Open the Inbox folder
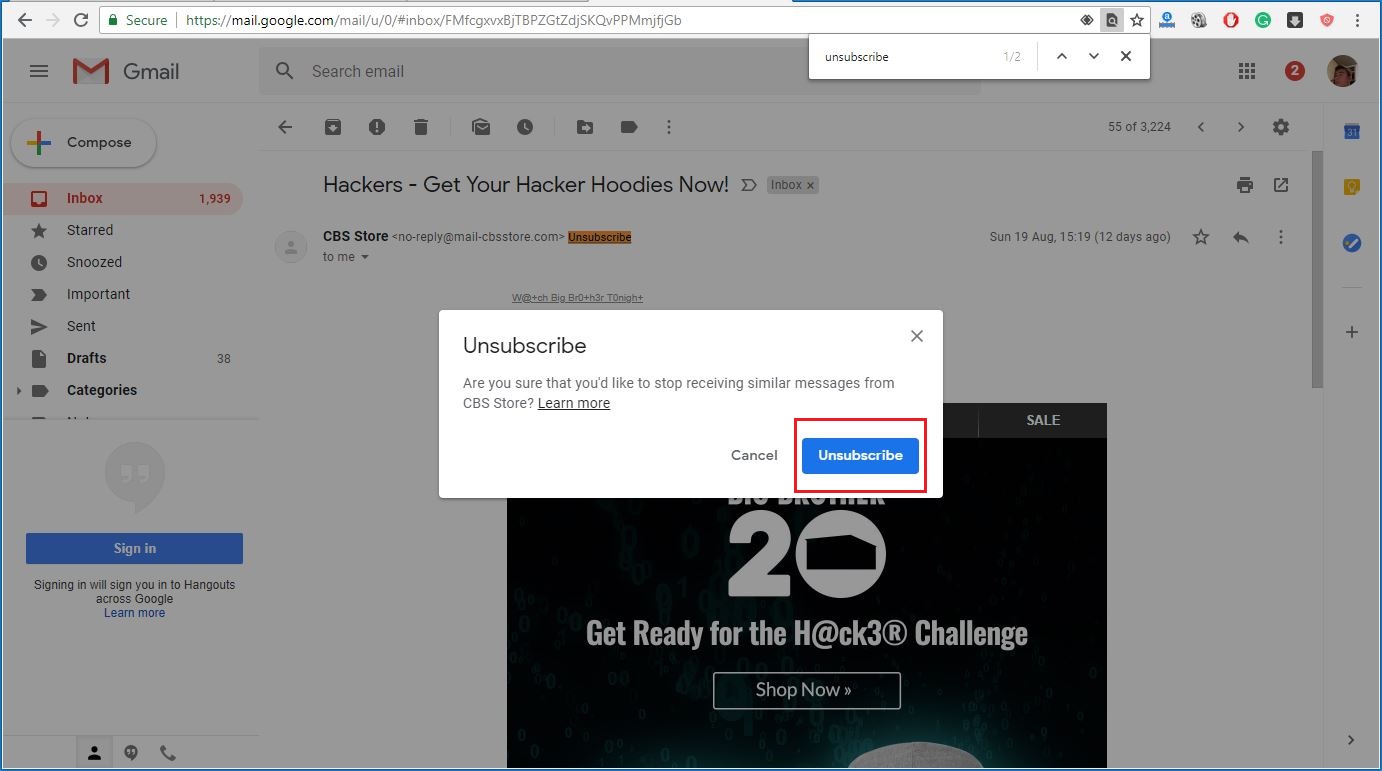Screen dimensions: 1382x771 point(122,198)
